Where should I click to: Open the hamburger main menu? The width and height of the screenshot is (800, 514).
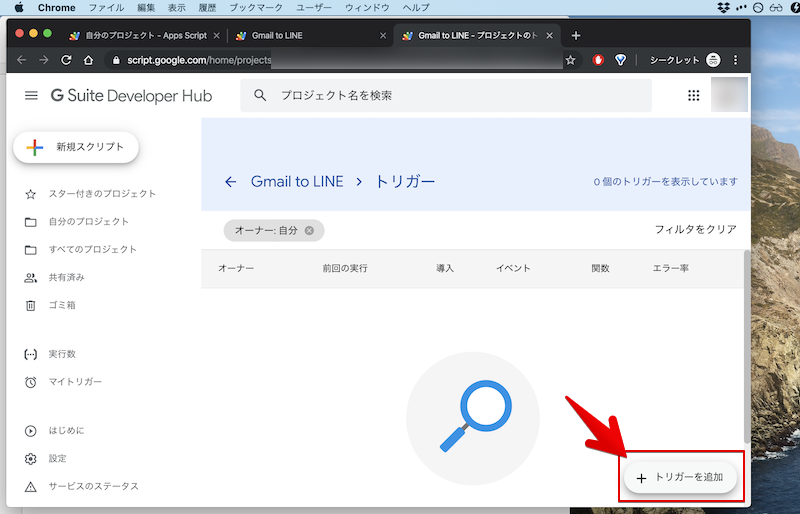point(31,96)
